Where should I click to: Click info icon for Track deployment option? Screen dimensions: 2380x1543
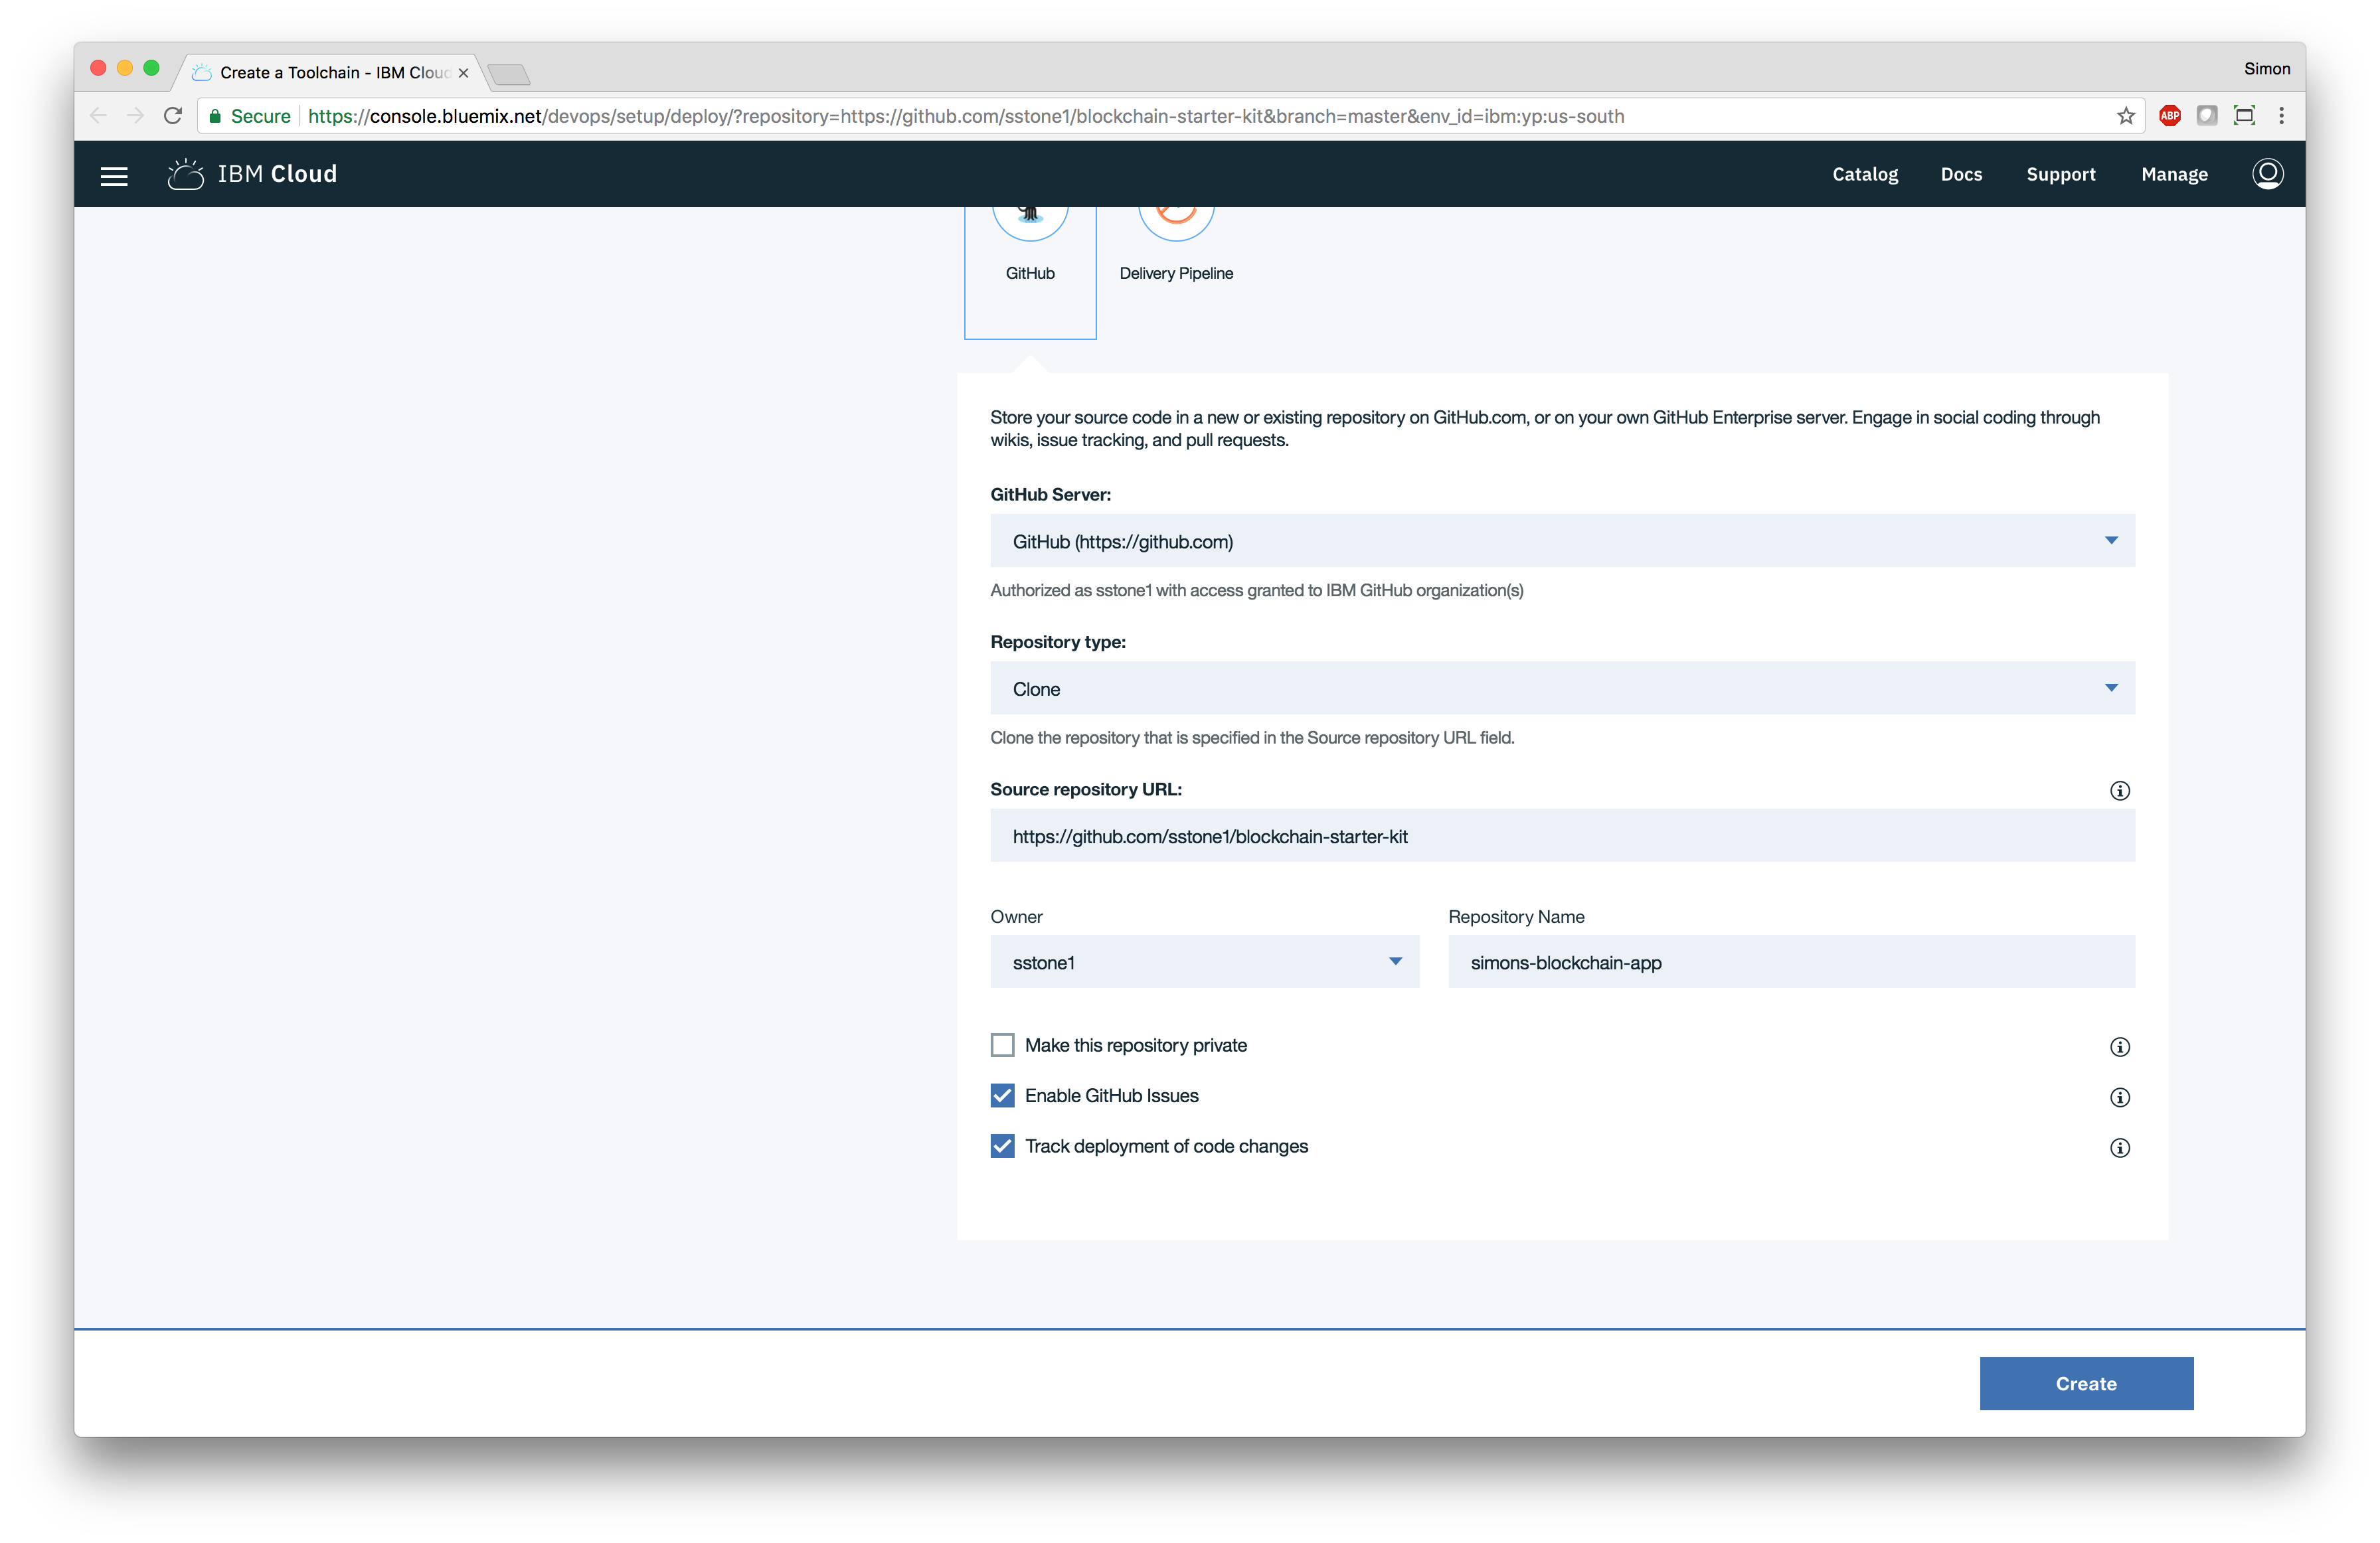tap(2119, 1148)
